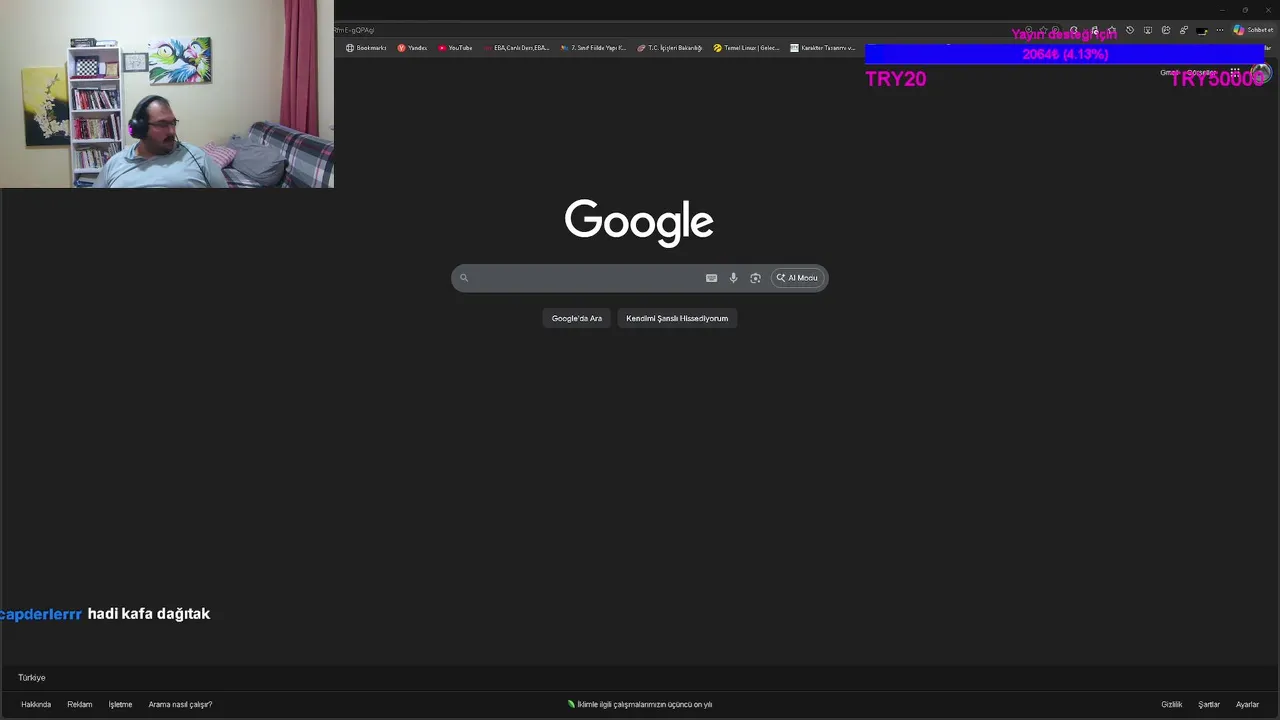Open the Google account avatar
Screen dimensions: 1280x720
[1261, 72]
